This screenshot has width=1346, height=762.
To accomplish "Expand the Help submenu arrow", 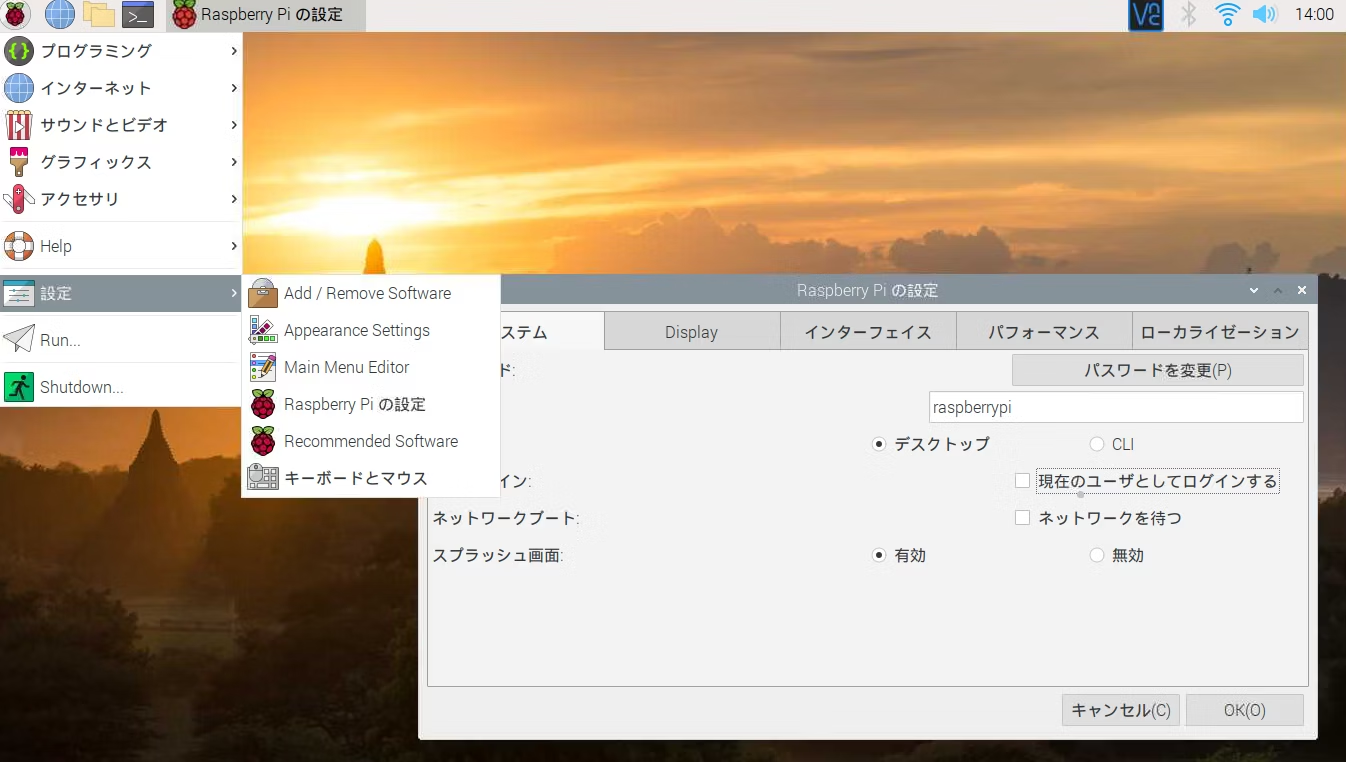I will [234, 246].
